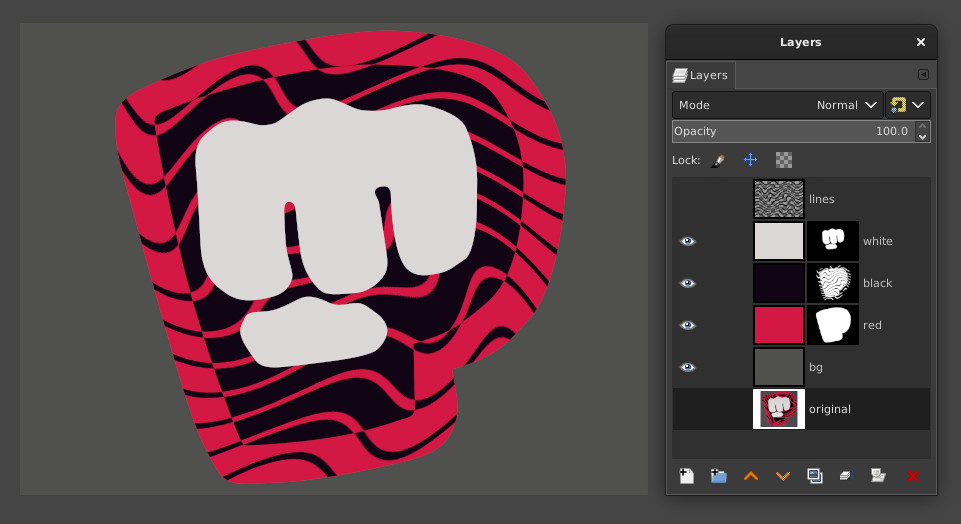This screenshot has width=961, height=524.
Task: Duplicate the selected layer
Action: tap(815, 476)
